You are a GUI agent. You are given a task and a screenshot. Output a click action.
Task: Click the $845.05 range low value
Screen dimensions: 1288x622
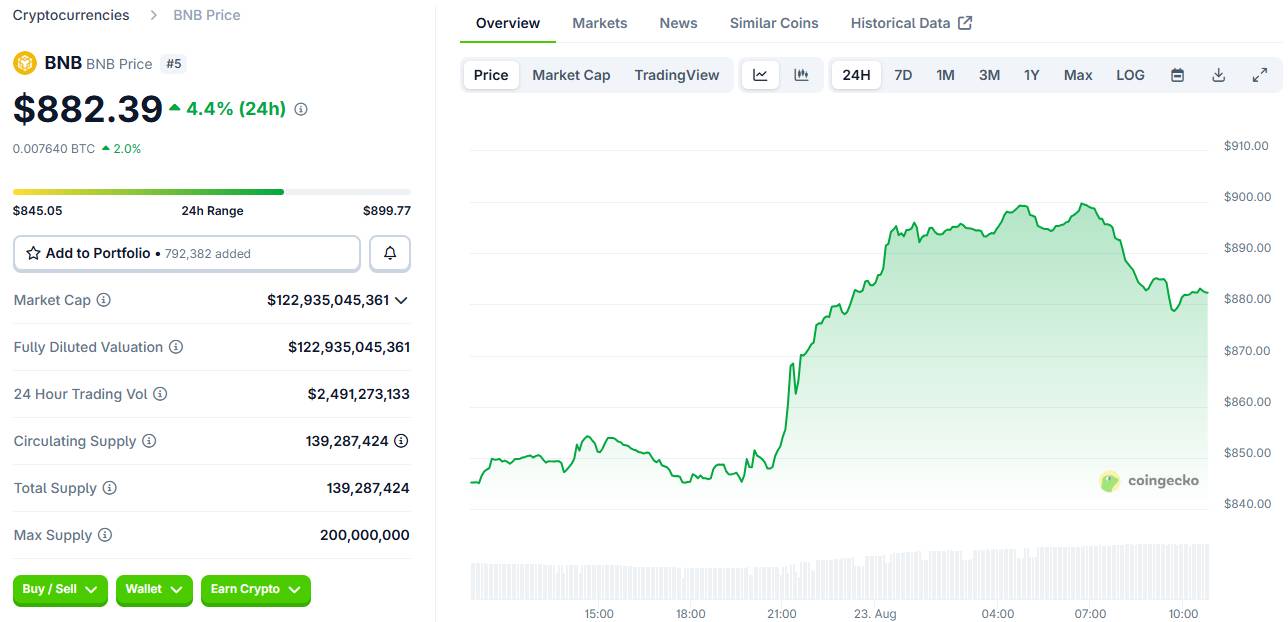pyautogui.click(x=38, y=211)
